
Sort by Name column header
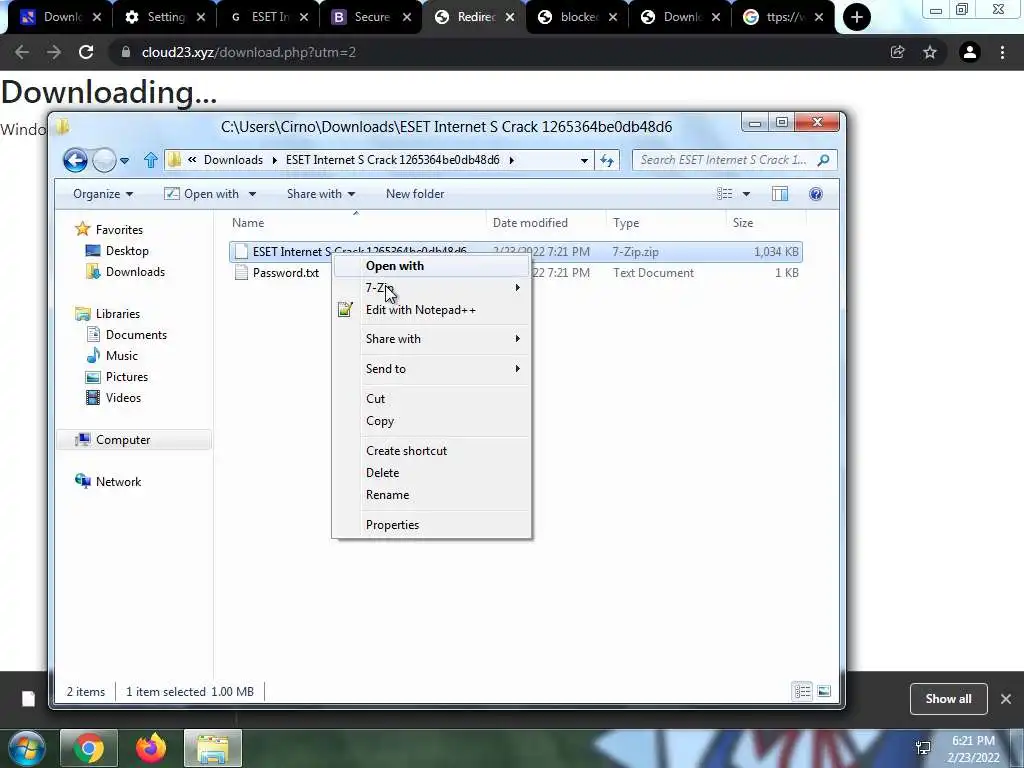click(x=357, y=223)
